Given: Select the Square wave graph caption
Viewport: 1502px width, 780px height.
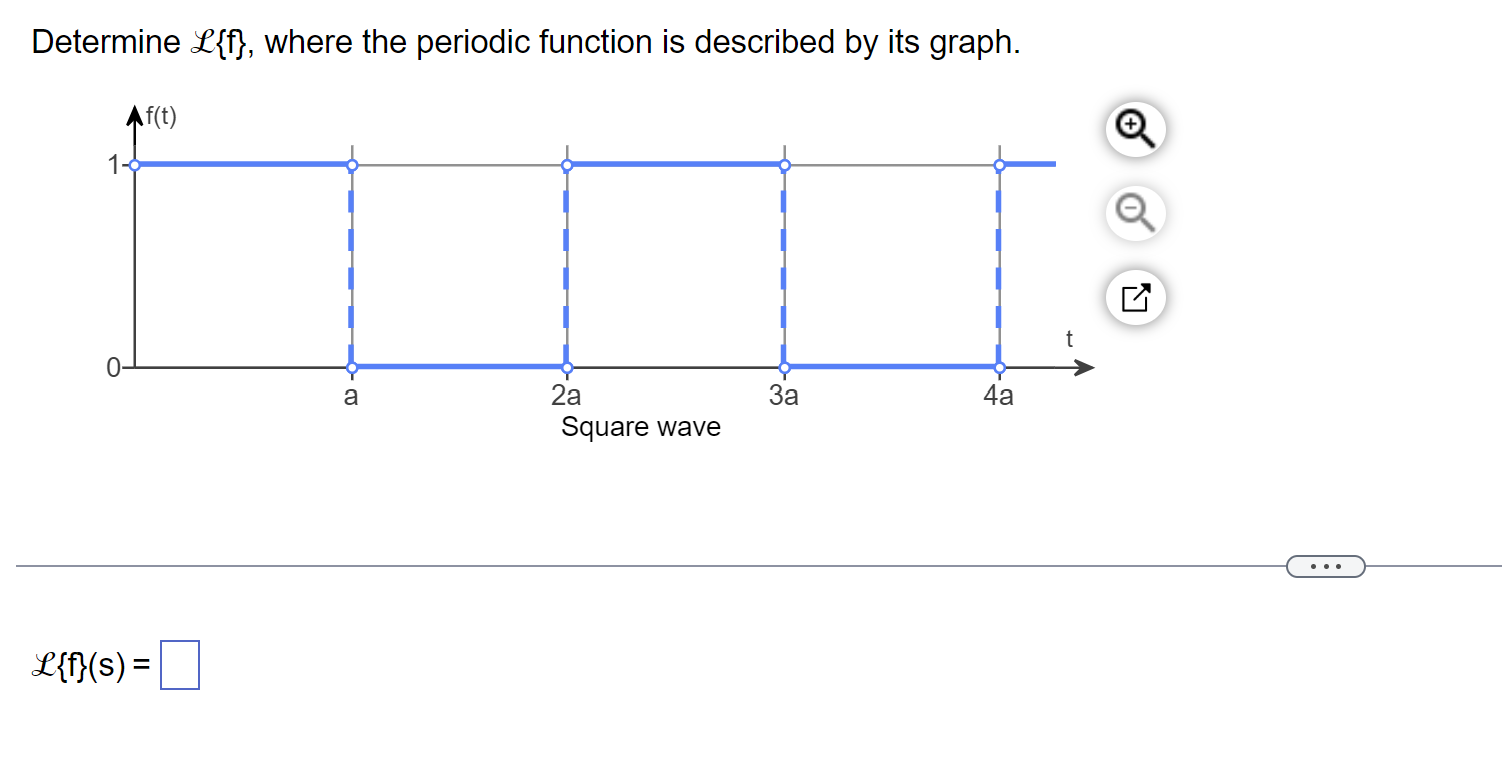Looking at the screenshot, I should click(x=640, y=427).
